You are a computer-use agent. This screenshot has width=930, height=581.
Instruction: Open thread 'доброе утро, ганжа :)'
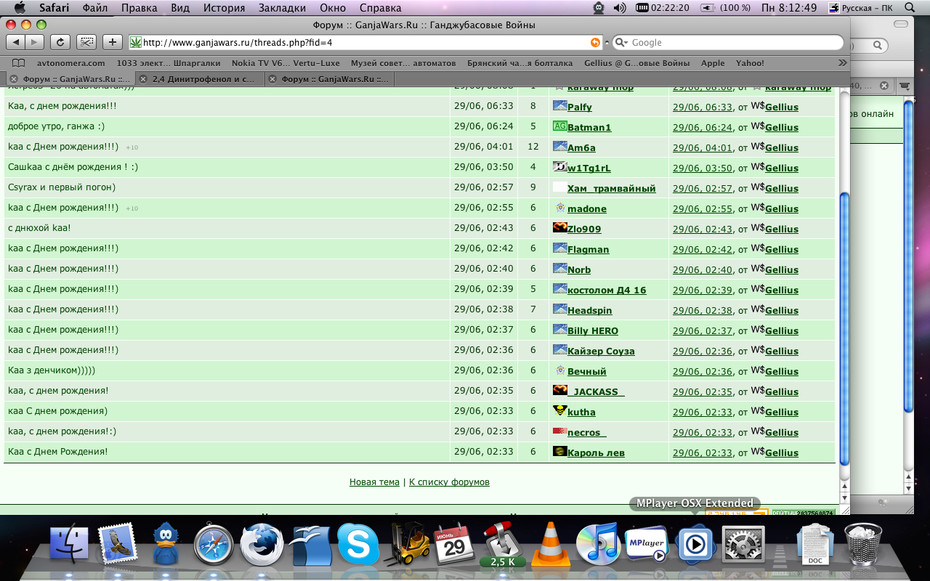56,126
